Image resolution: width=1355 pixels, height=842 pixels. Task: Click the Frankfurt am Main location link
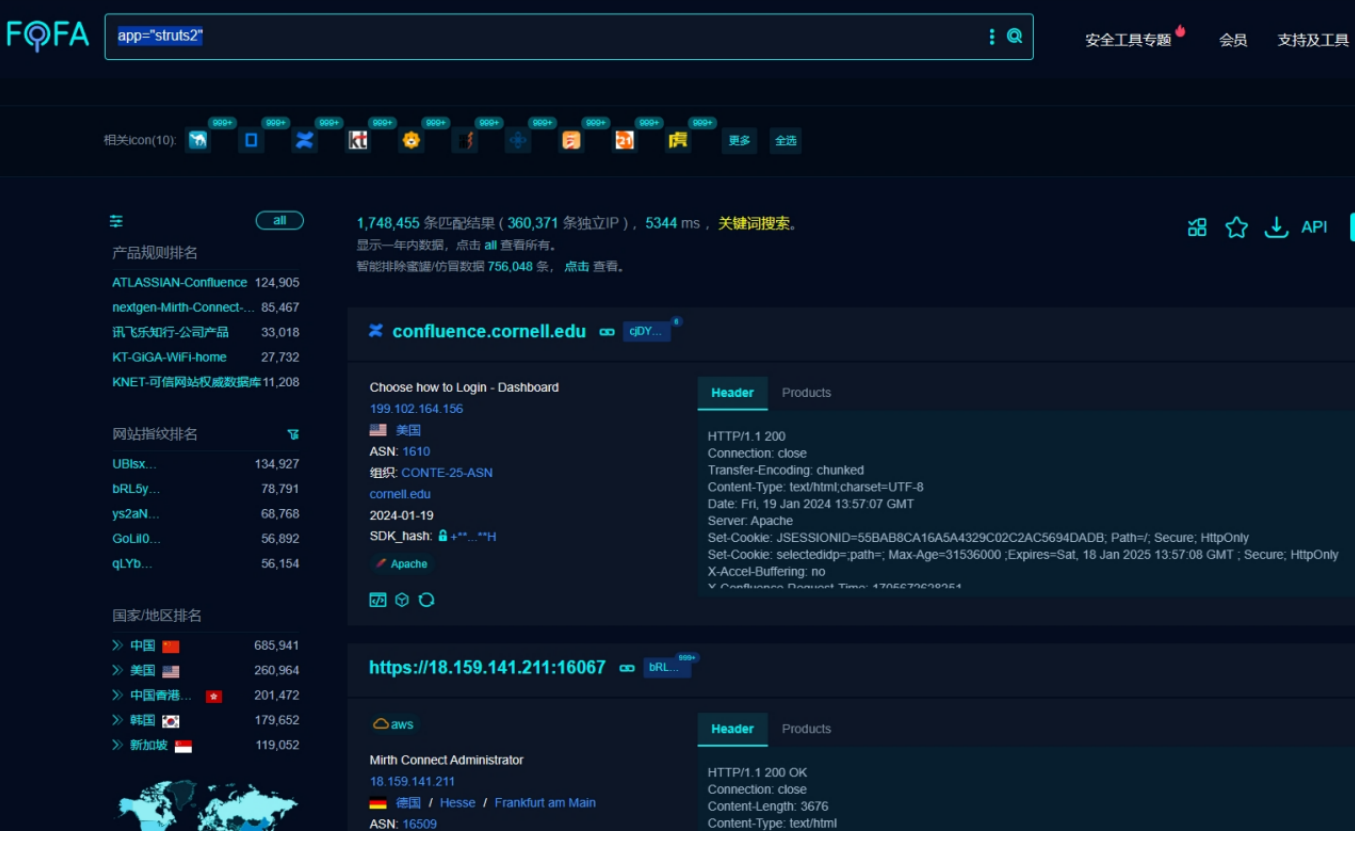[545, 803]
